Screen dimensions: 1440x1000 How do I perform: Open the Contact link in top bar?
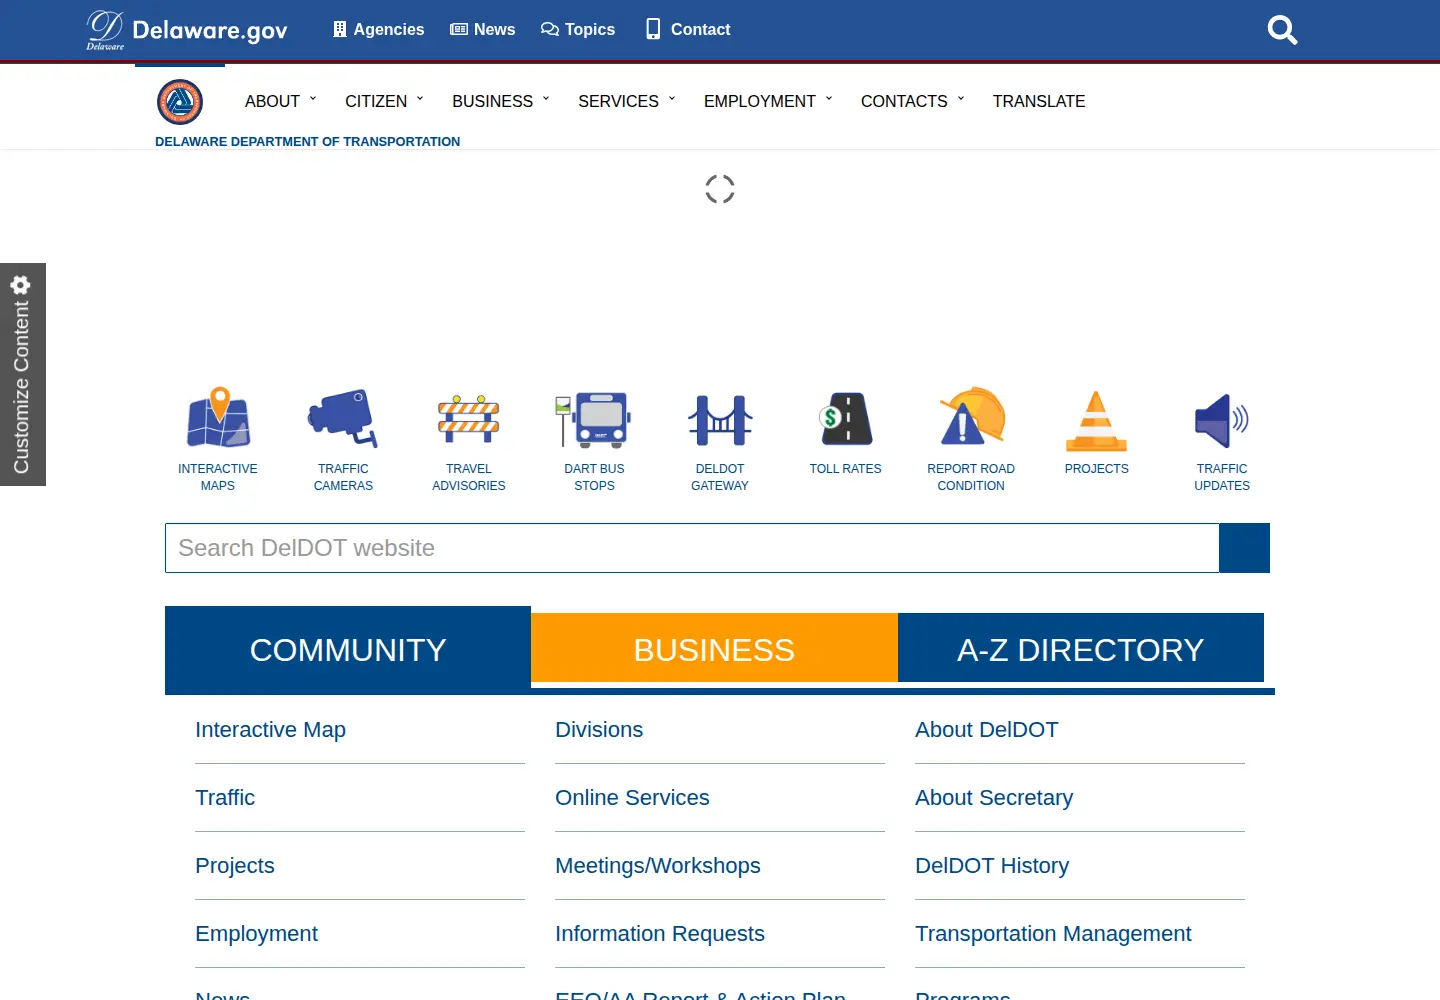pyautogui.click(x=688, y=30)
